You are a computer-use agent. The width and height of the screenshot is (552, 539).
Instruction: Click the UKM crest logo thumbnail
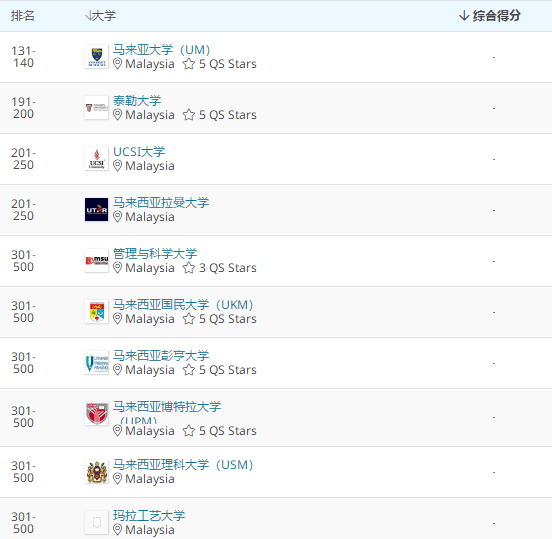[96, 312]
